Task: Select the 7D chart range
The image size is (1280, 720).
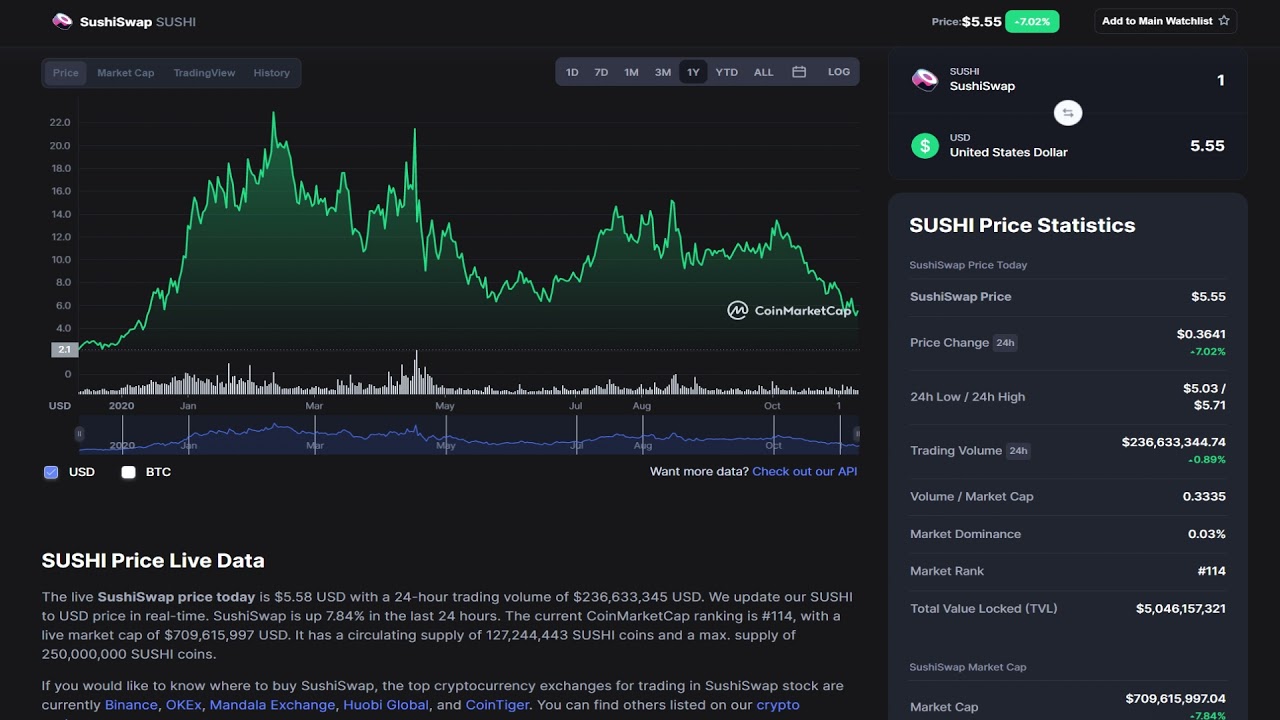Action: click(601, 72)
